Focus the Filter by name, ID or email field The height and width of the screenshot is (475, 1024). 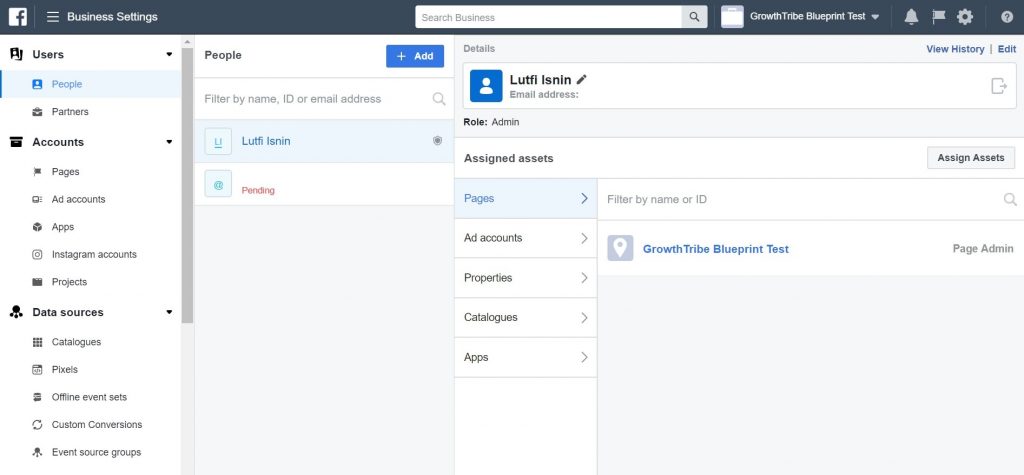(324, 99)
